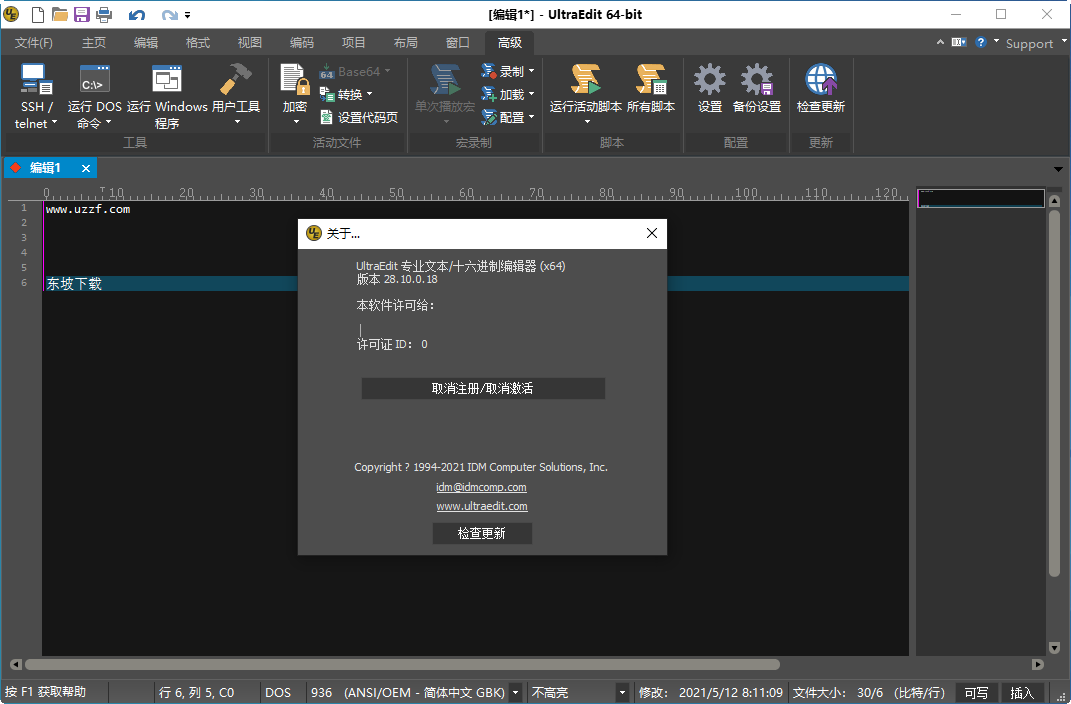
Task: Open settings (设置) gear icon
Action: point(710,89)
